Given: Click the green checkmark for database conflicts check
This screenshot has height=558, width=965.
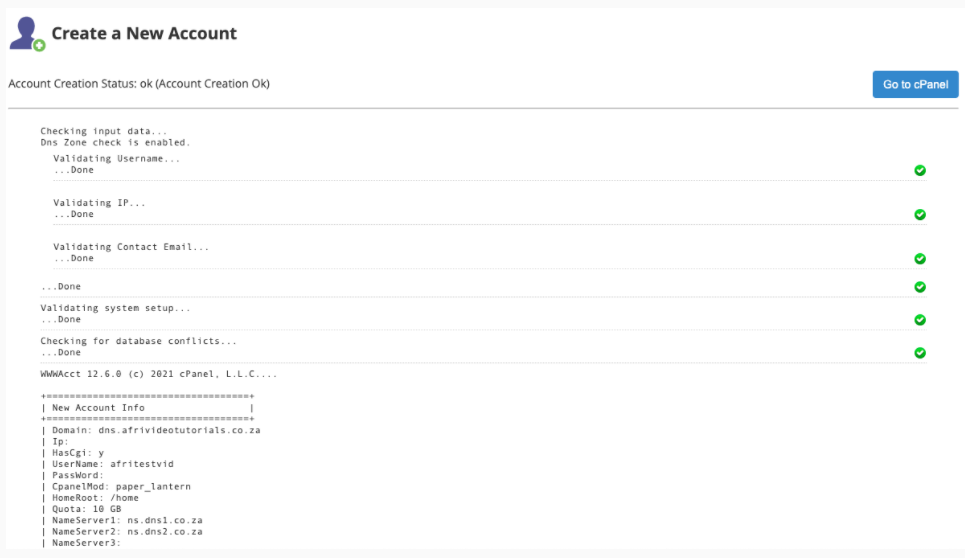Looking at the screenshot, I should [x=920, y=353].
